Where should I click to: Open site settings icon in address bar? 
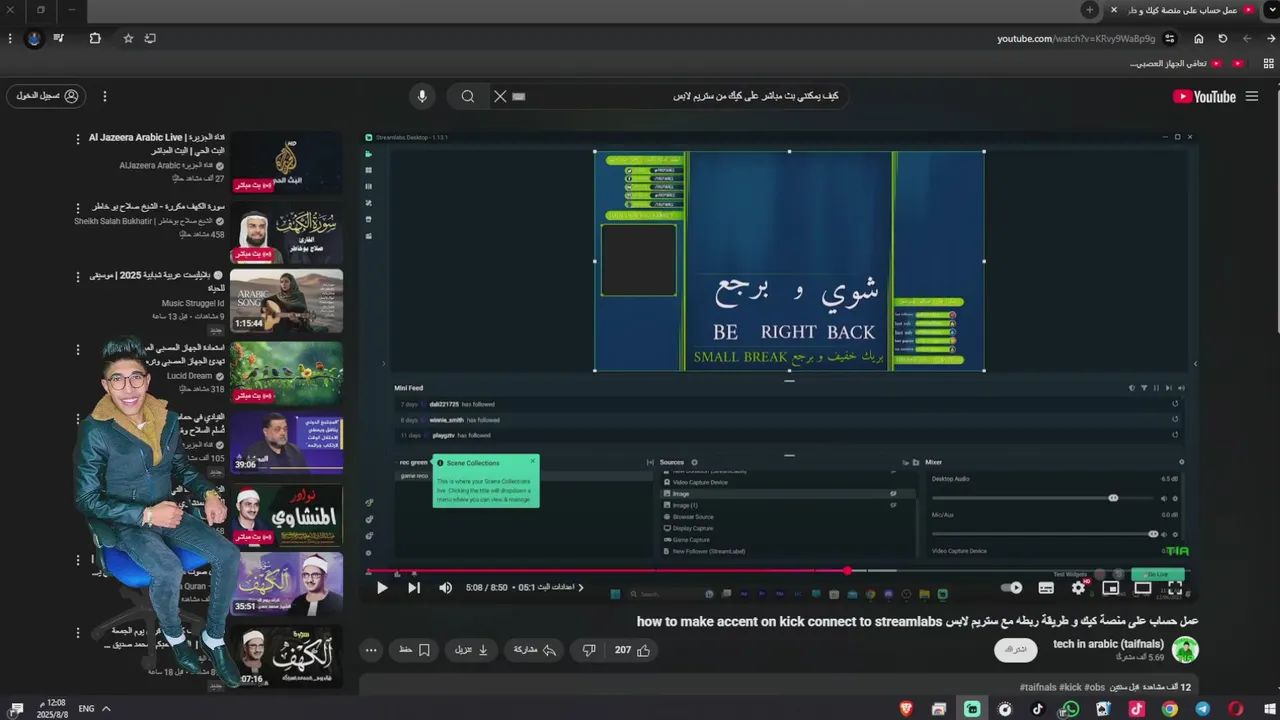click(1170, 39)
